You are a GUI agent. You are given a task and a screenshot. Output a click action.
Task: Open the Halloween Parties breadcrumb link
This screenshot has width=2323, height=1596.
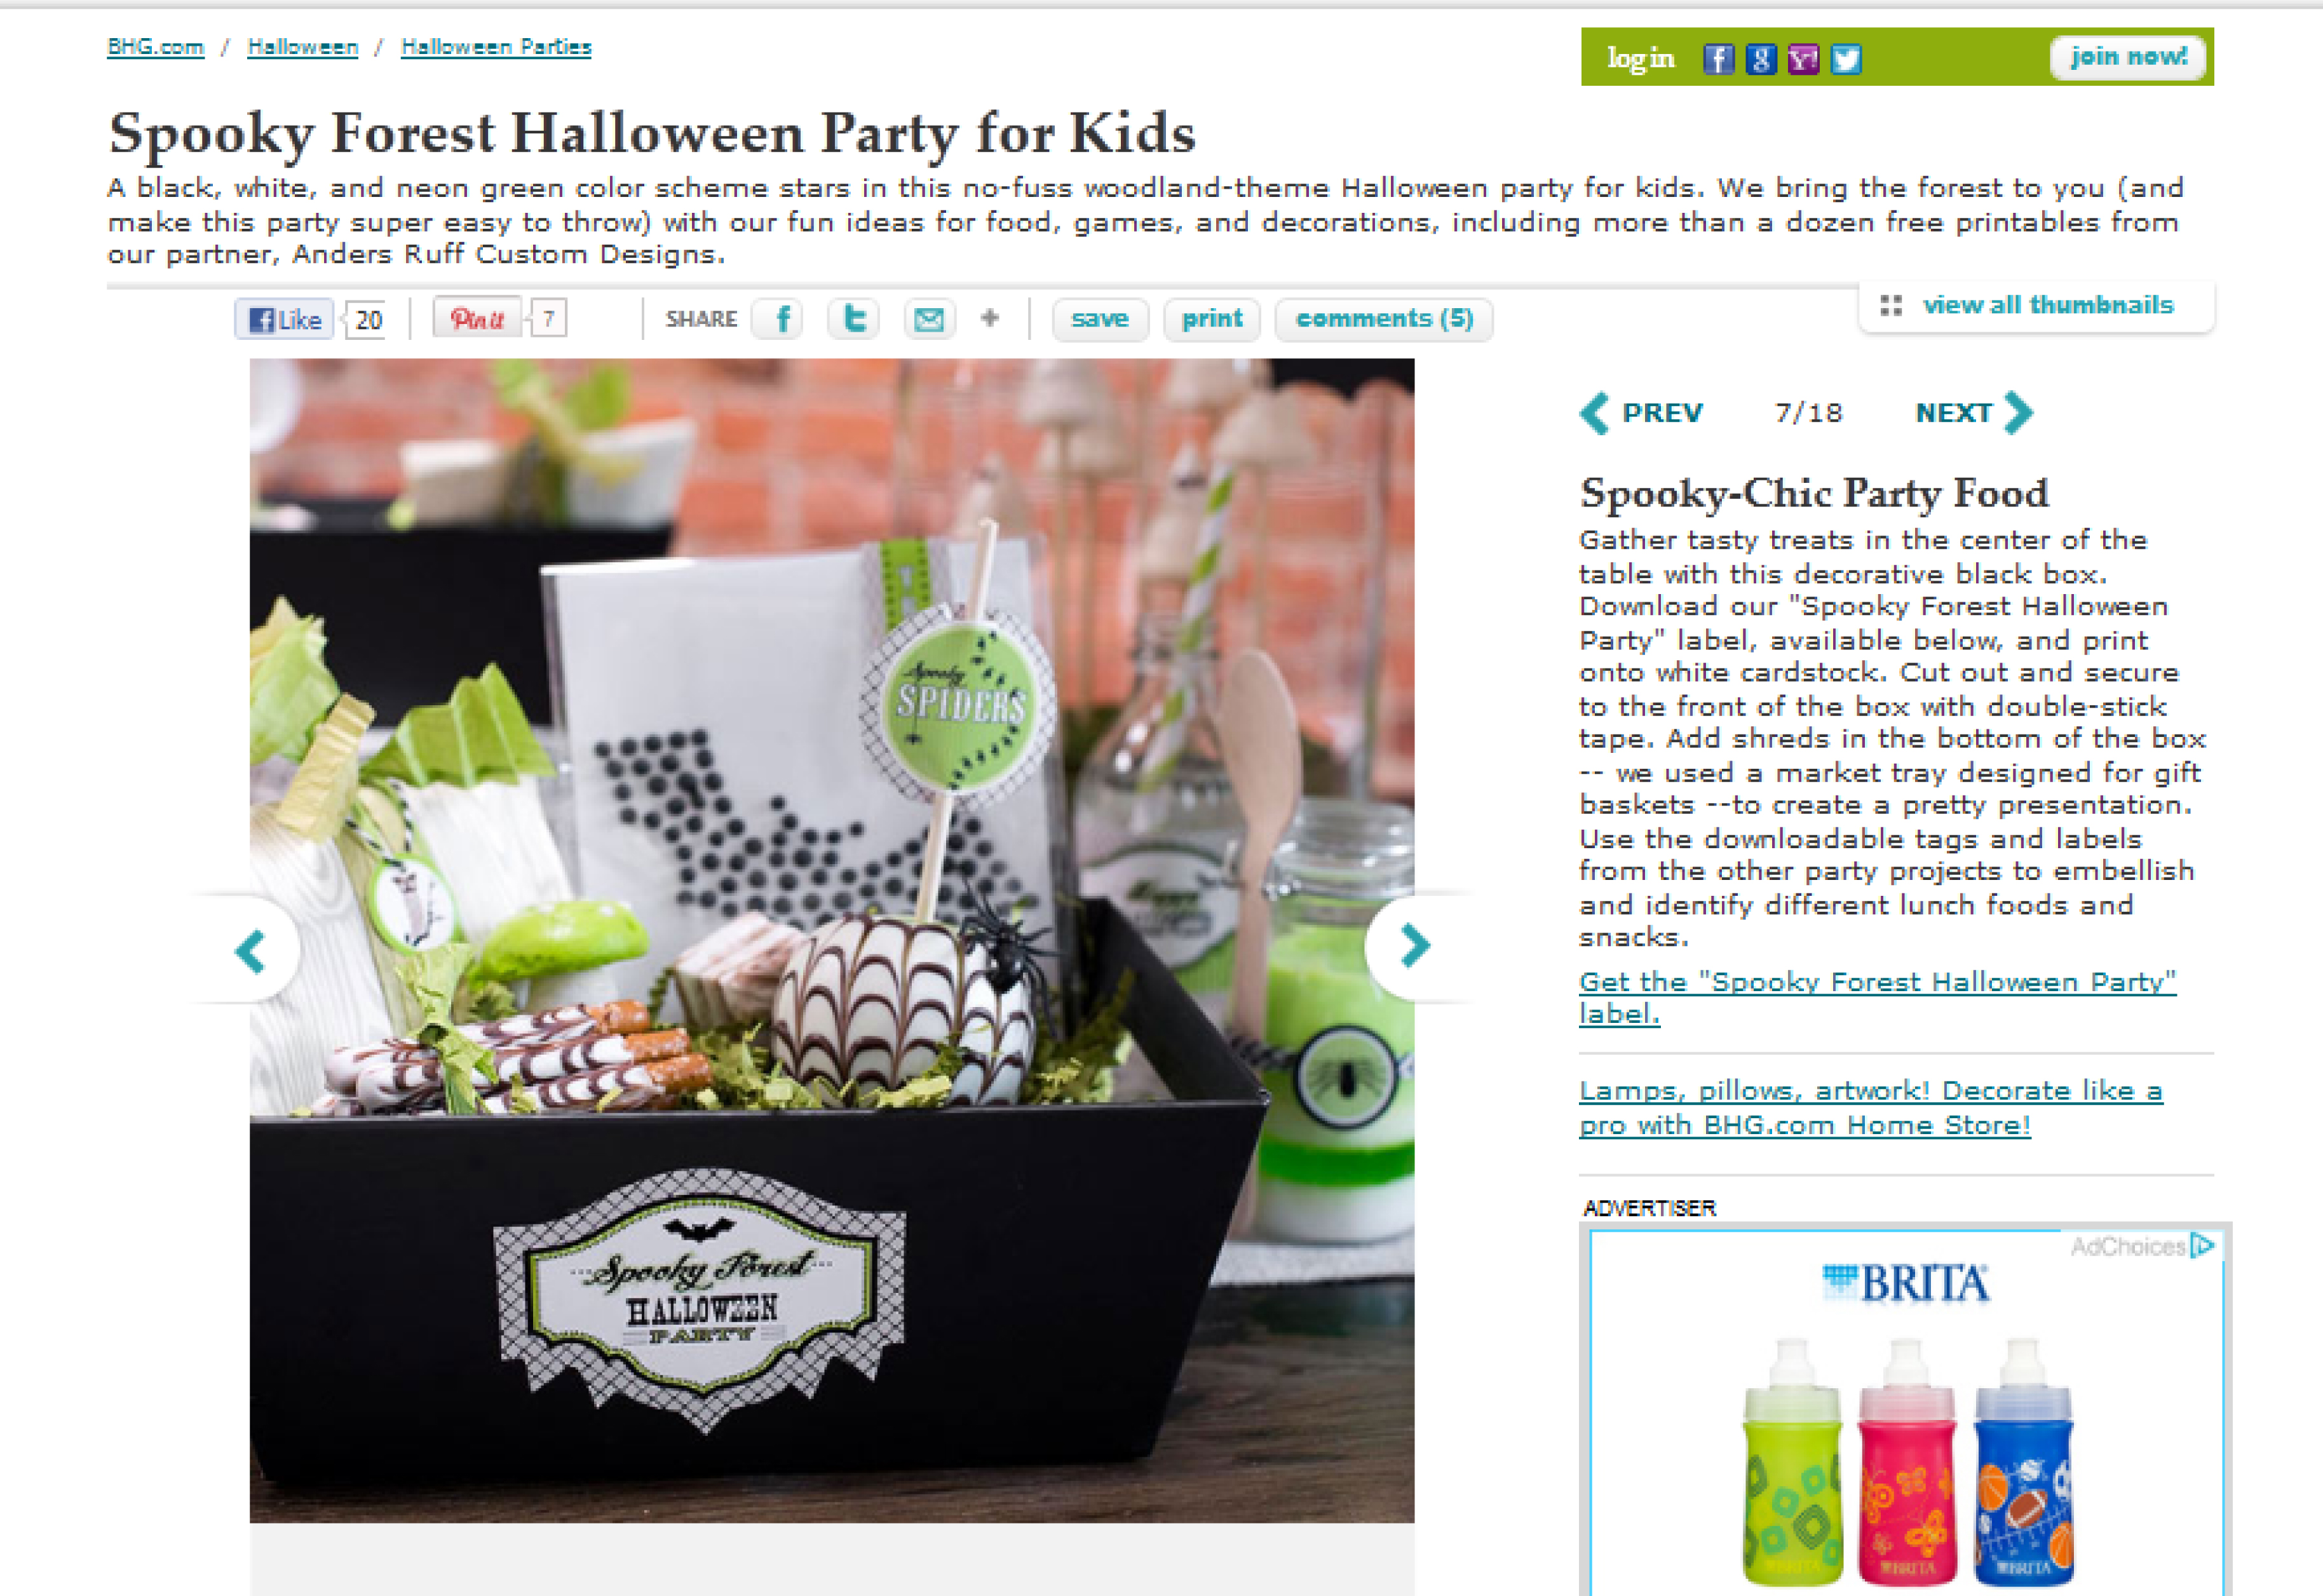(496, 47)
